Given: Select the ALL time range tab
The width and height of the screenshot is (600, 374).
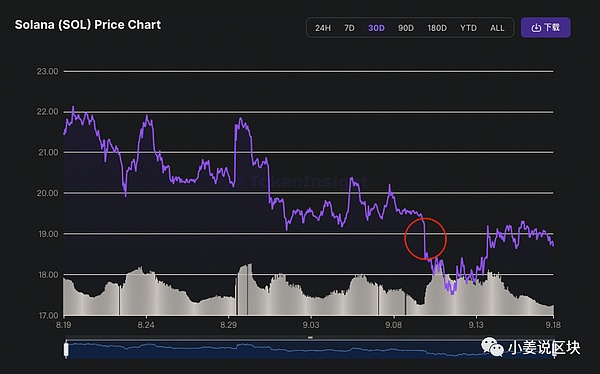Looking at the screenshot, I should coord(497,28).
